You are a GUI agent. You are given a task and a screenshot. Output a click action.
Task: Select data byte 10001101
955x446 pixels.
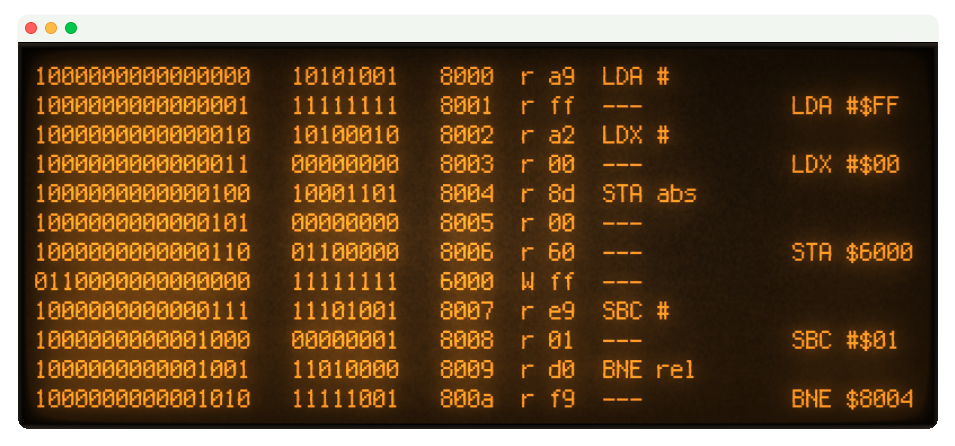coord(345,194)
